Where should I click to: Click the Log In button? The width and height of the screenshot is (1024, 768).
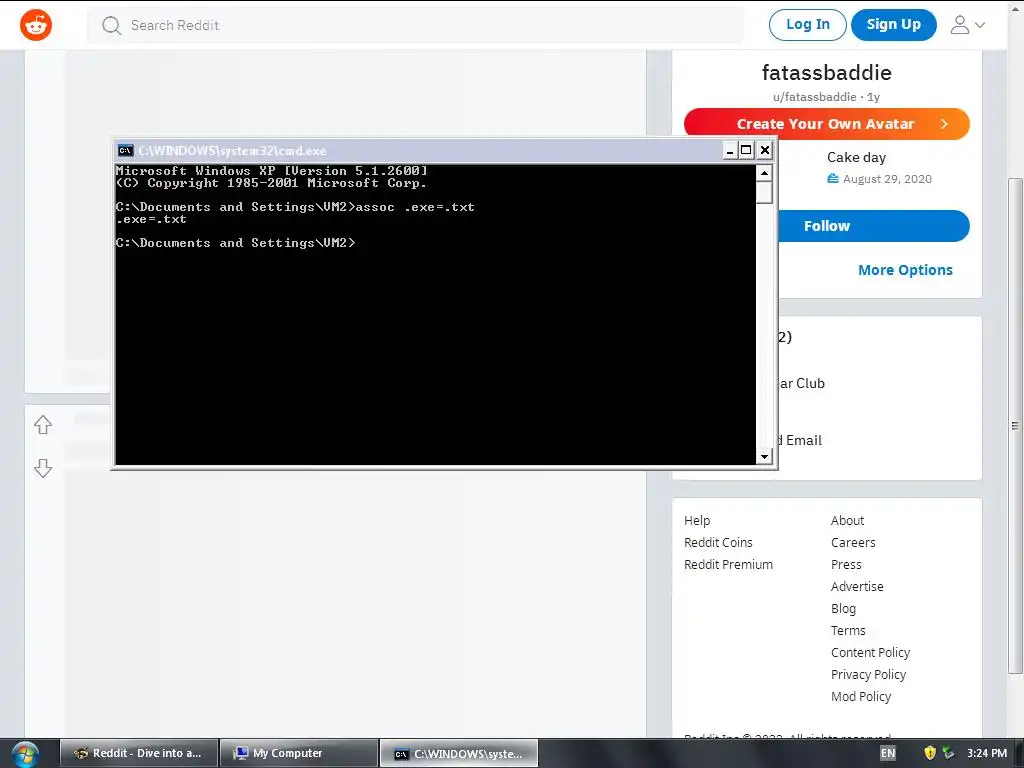point(807,25)
